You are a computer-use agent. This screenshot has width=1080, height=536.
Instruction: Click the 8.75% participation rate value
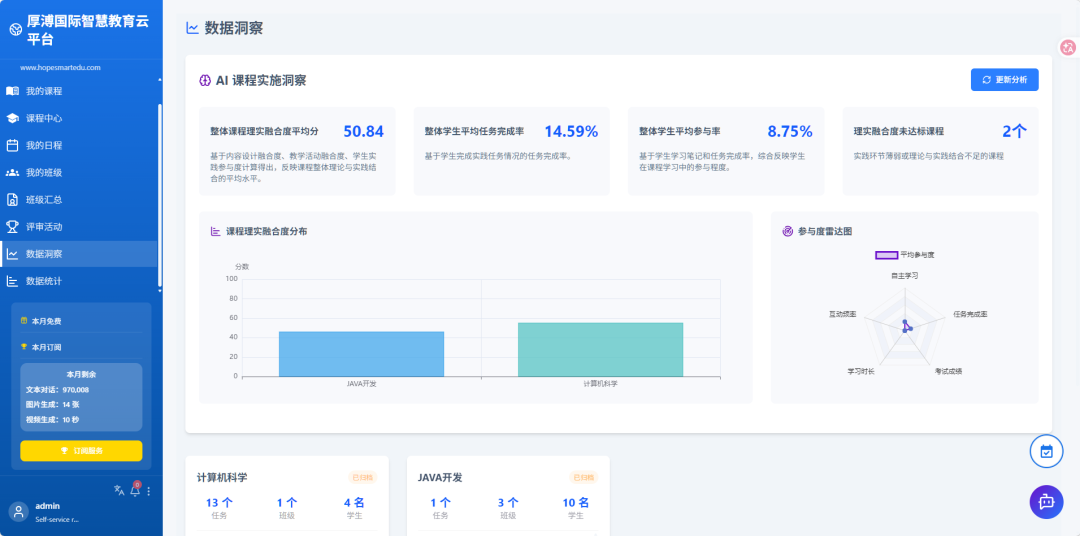[790, 132]
